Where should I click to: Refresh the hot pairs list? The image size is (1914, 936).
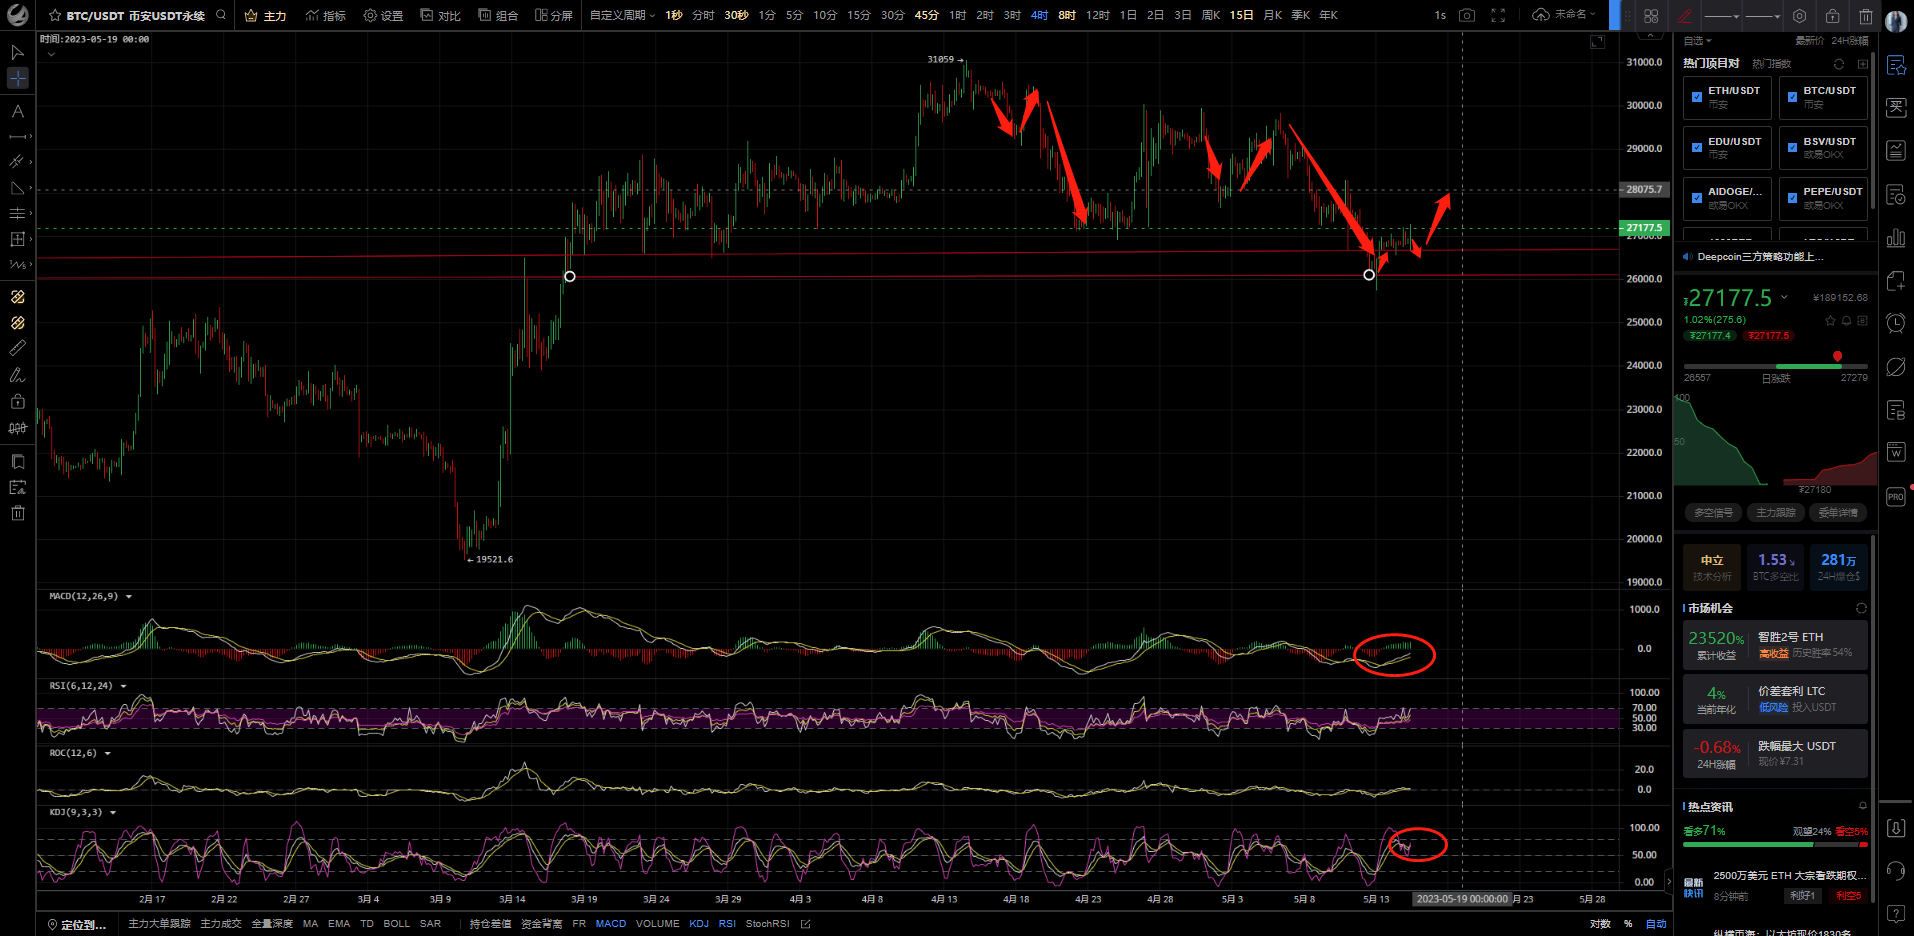point(1839,64)
